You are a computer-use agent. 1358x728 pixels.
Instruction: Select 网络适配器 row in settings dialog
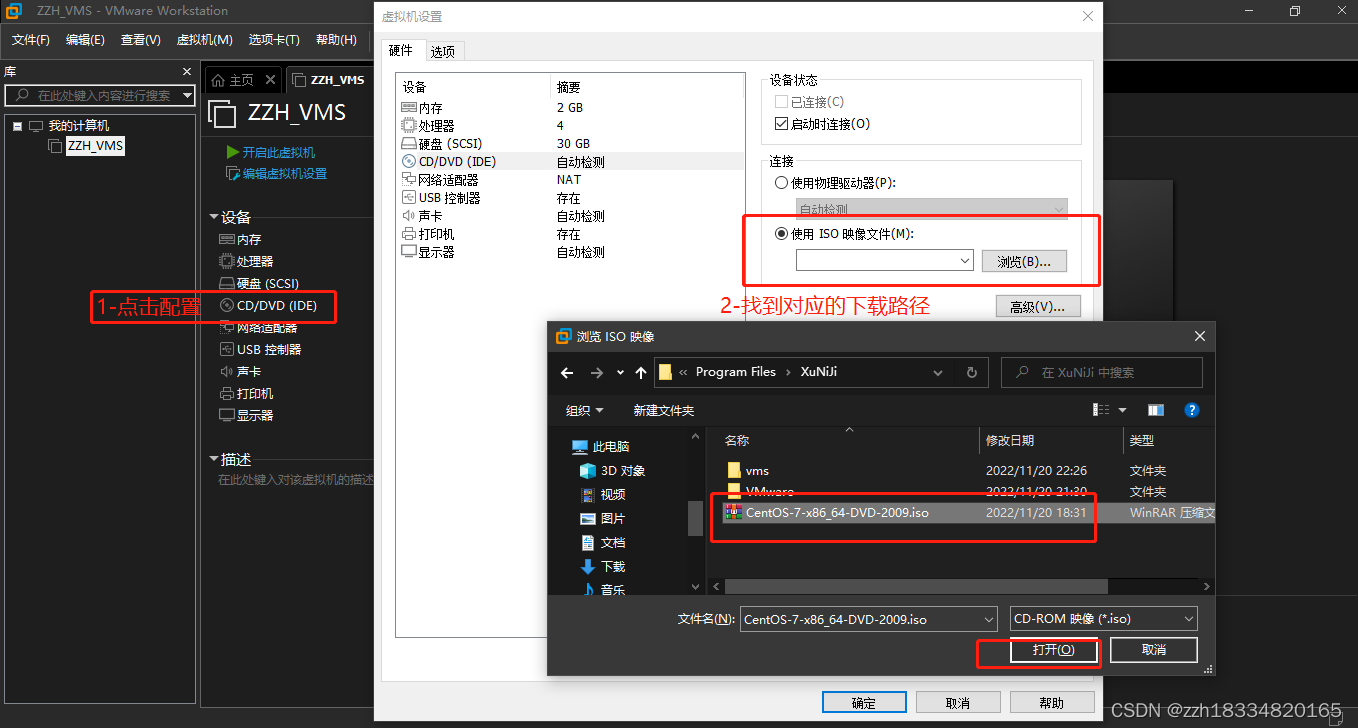tap(570, 179)
